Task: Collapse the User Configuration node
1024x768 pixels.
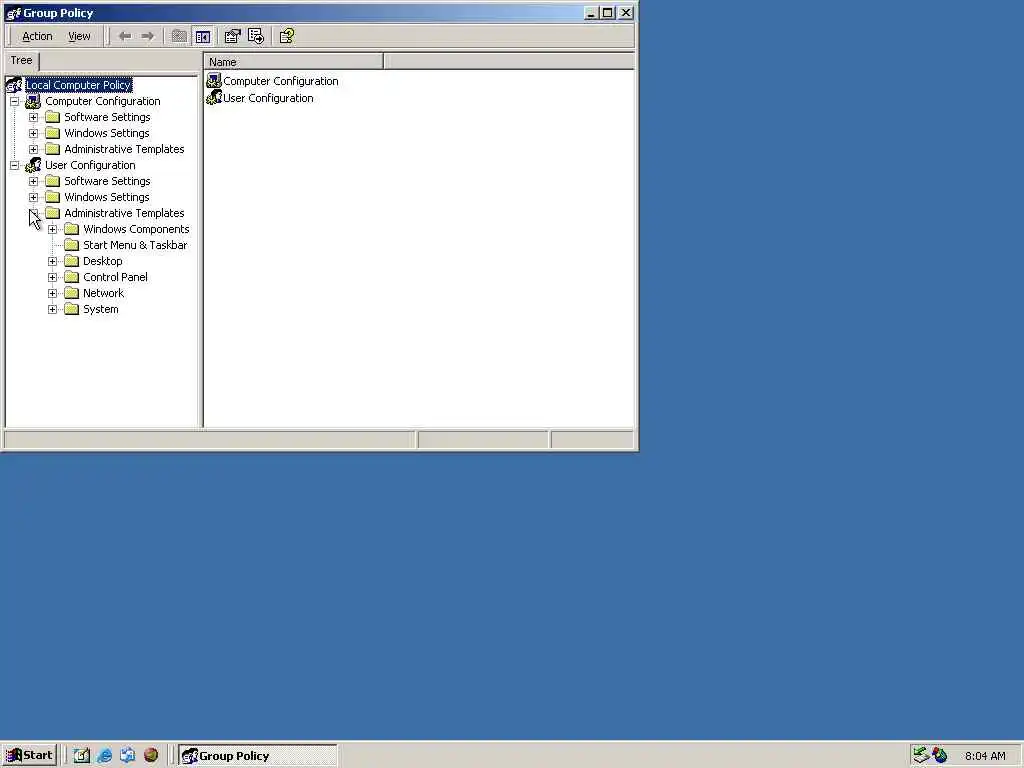Action: coord(14,165)
